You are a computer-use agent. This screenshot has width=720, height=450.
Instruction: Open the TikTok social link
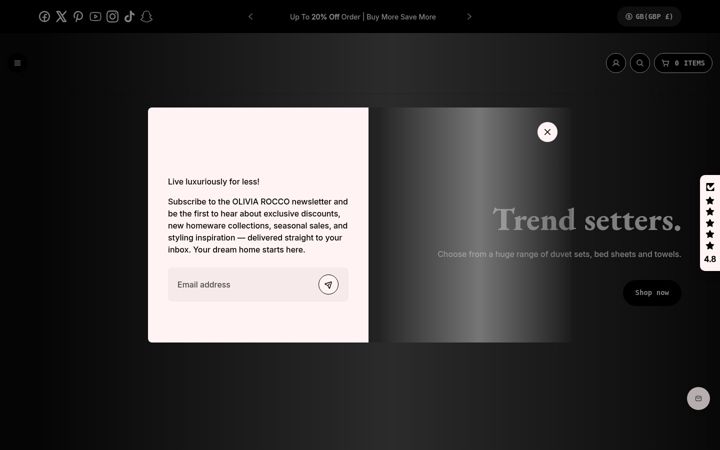pyautogui.click(x=129, y=17)
